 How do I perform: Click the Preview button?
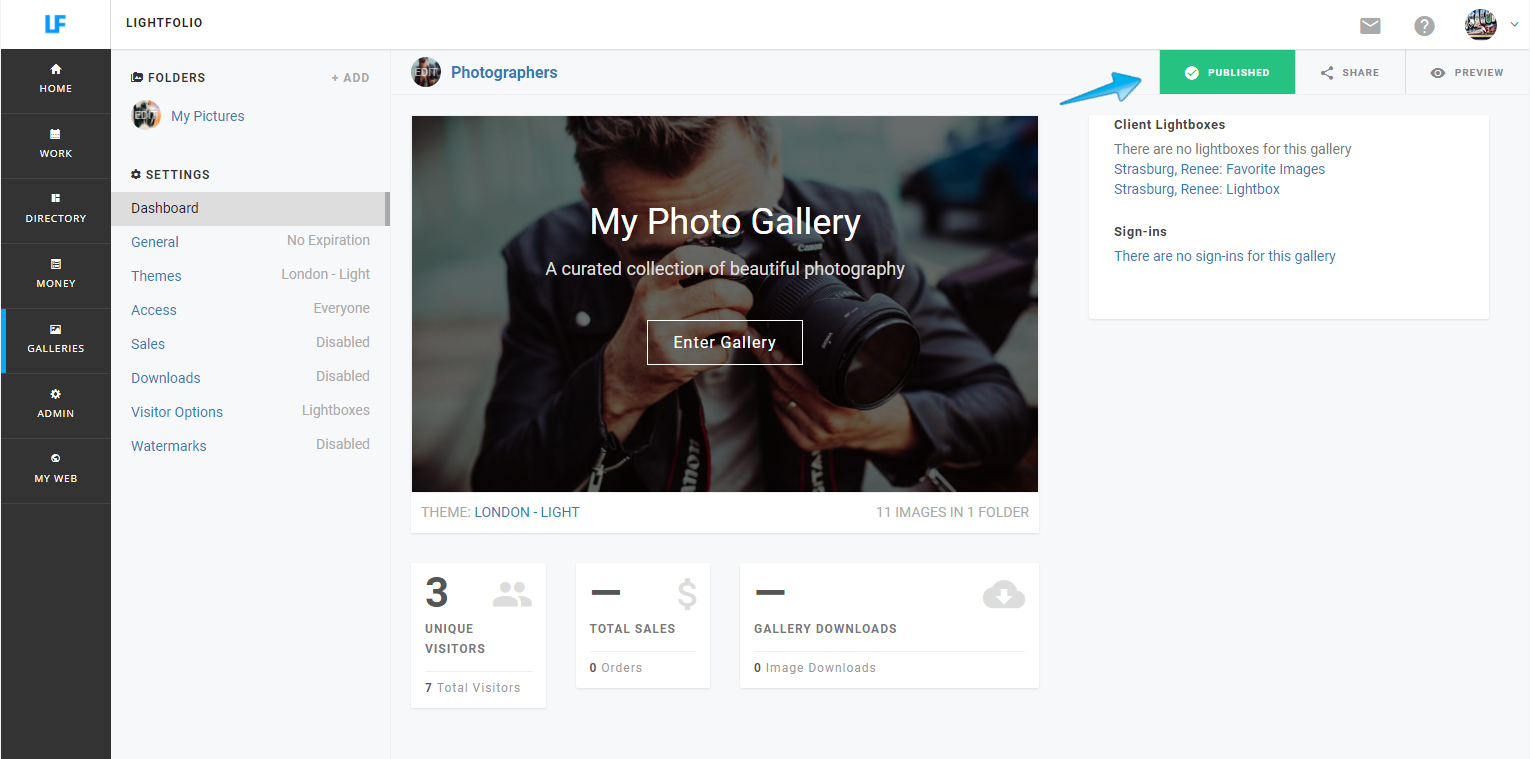coord(1467,72)
